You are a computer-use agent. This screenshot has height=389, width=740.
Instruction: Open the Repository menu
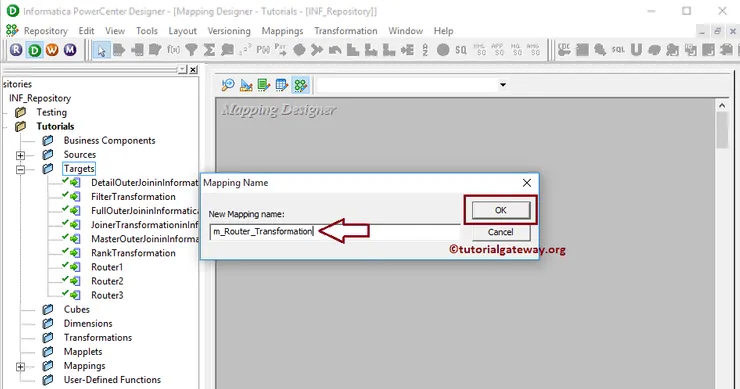(46, 31)
